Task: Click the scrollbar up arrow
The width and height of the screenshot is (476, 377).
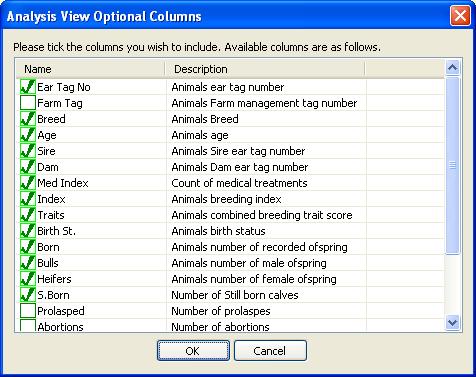Action: tap(452, 68)
